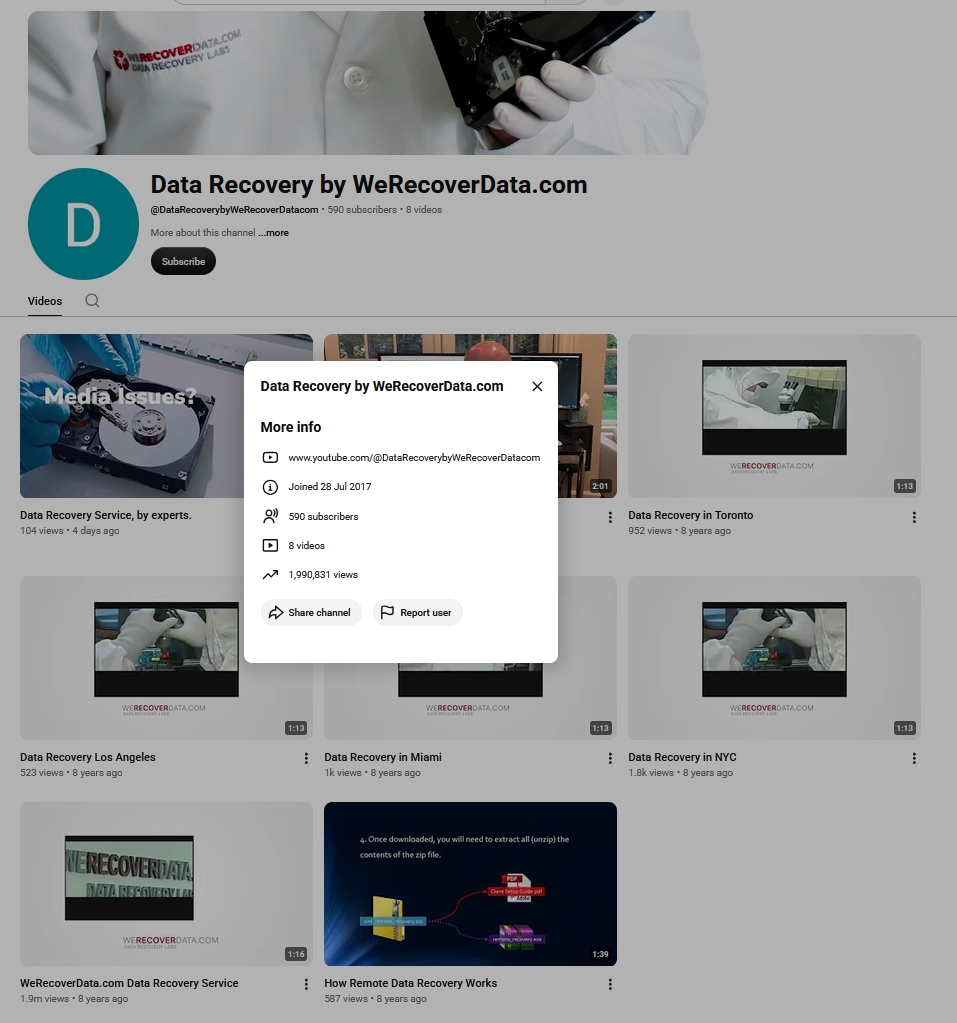Open the Data Recovery in NYC thumbnail
This screenshot has height=1023, width=957.
[774, 658]
